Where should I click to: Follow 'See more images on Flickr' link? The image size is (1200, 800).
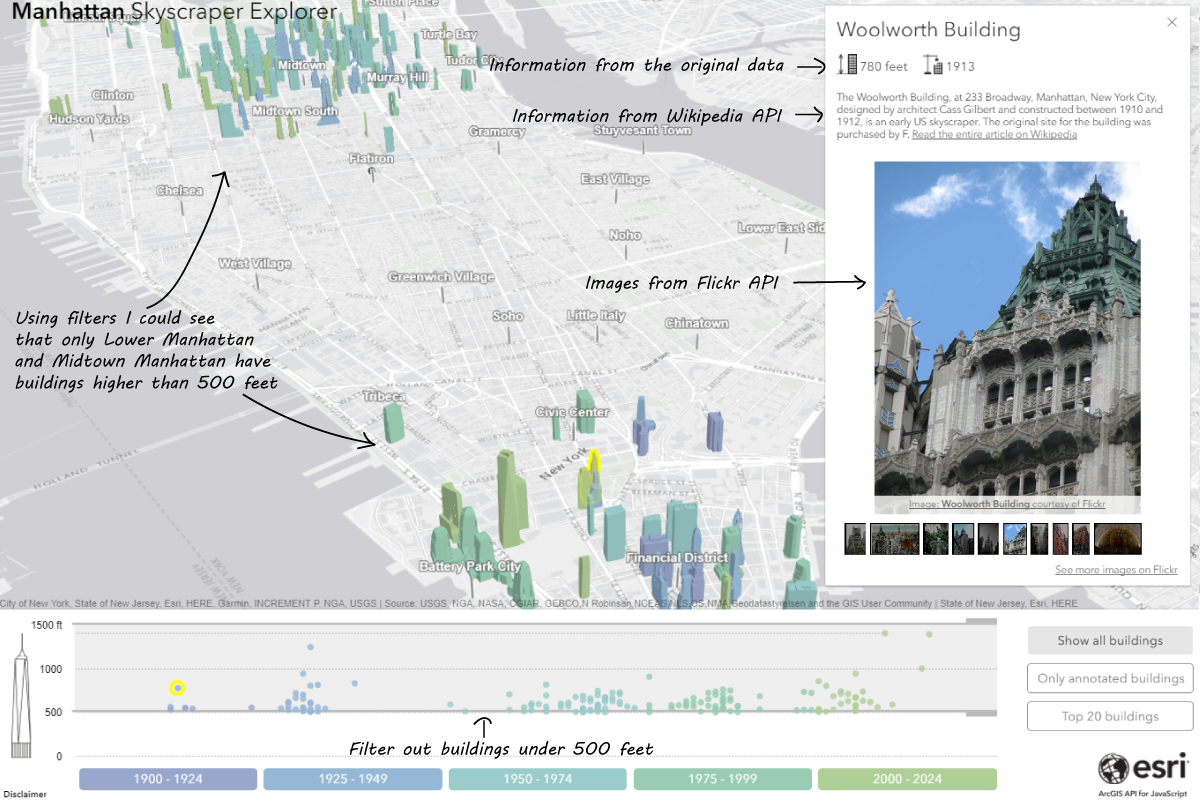pyautogui.click(x=1116, y=570)
